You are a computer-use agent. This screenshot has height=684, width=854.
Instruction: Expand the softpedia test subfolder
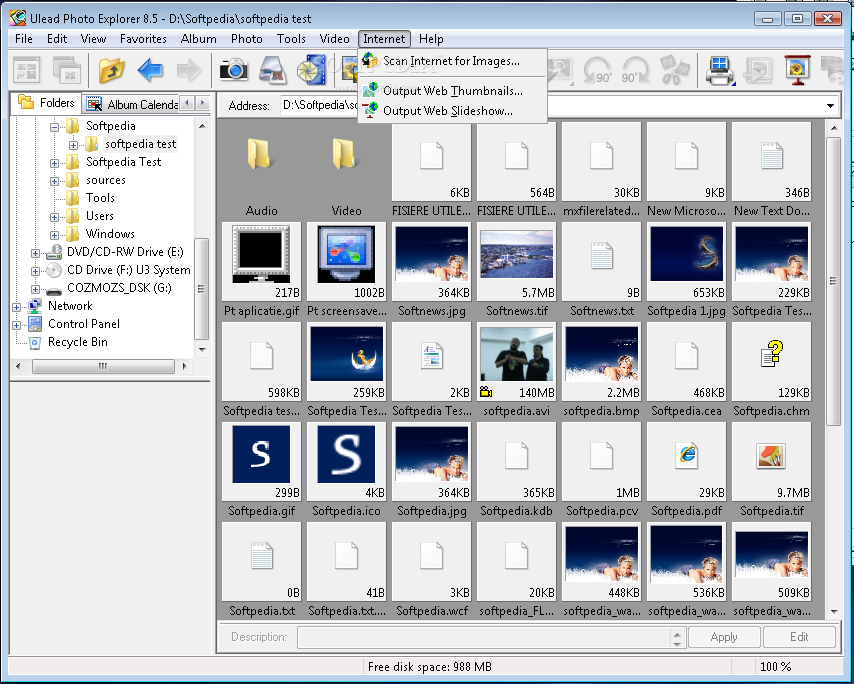(74, 145)
